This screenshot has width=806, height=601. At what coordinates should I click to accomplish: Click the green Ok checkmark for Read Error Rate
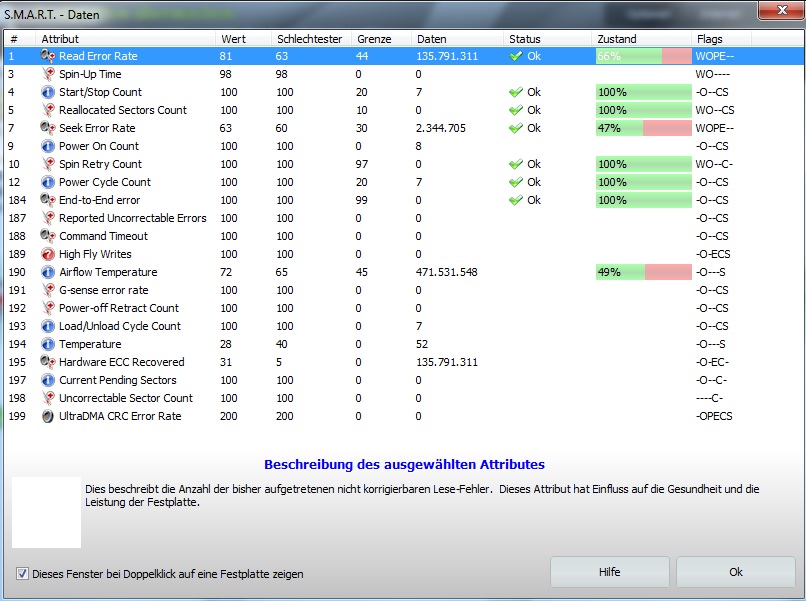516,56
